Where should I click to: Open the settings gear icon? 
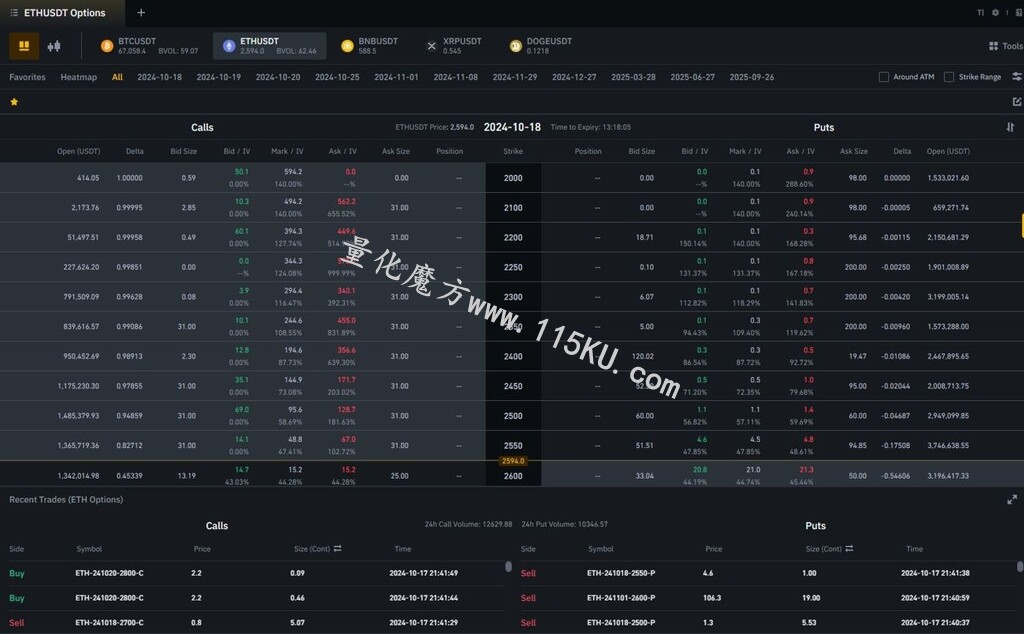[995, 12]
